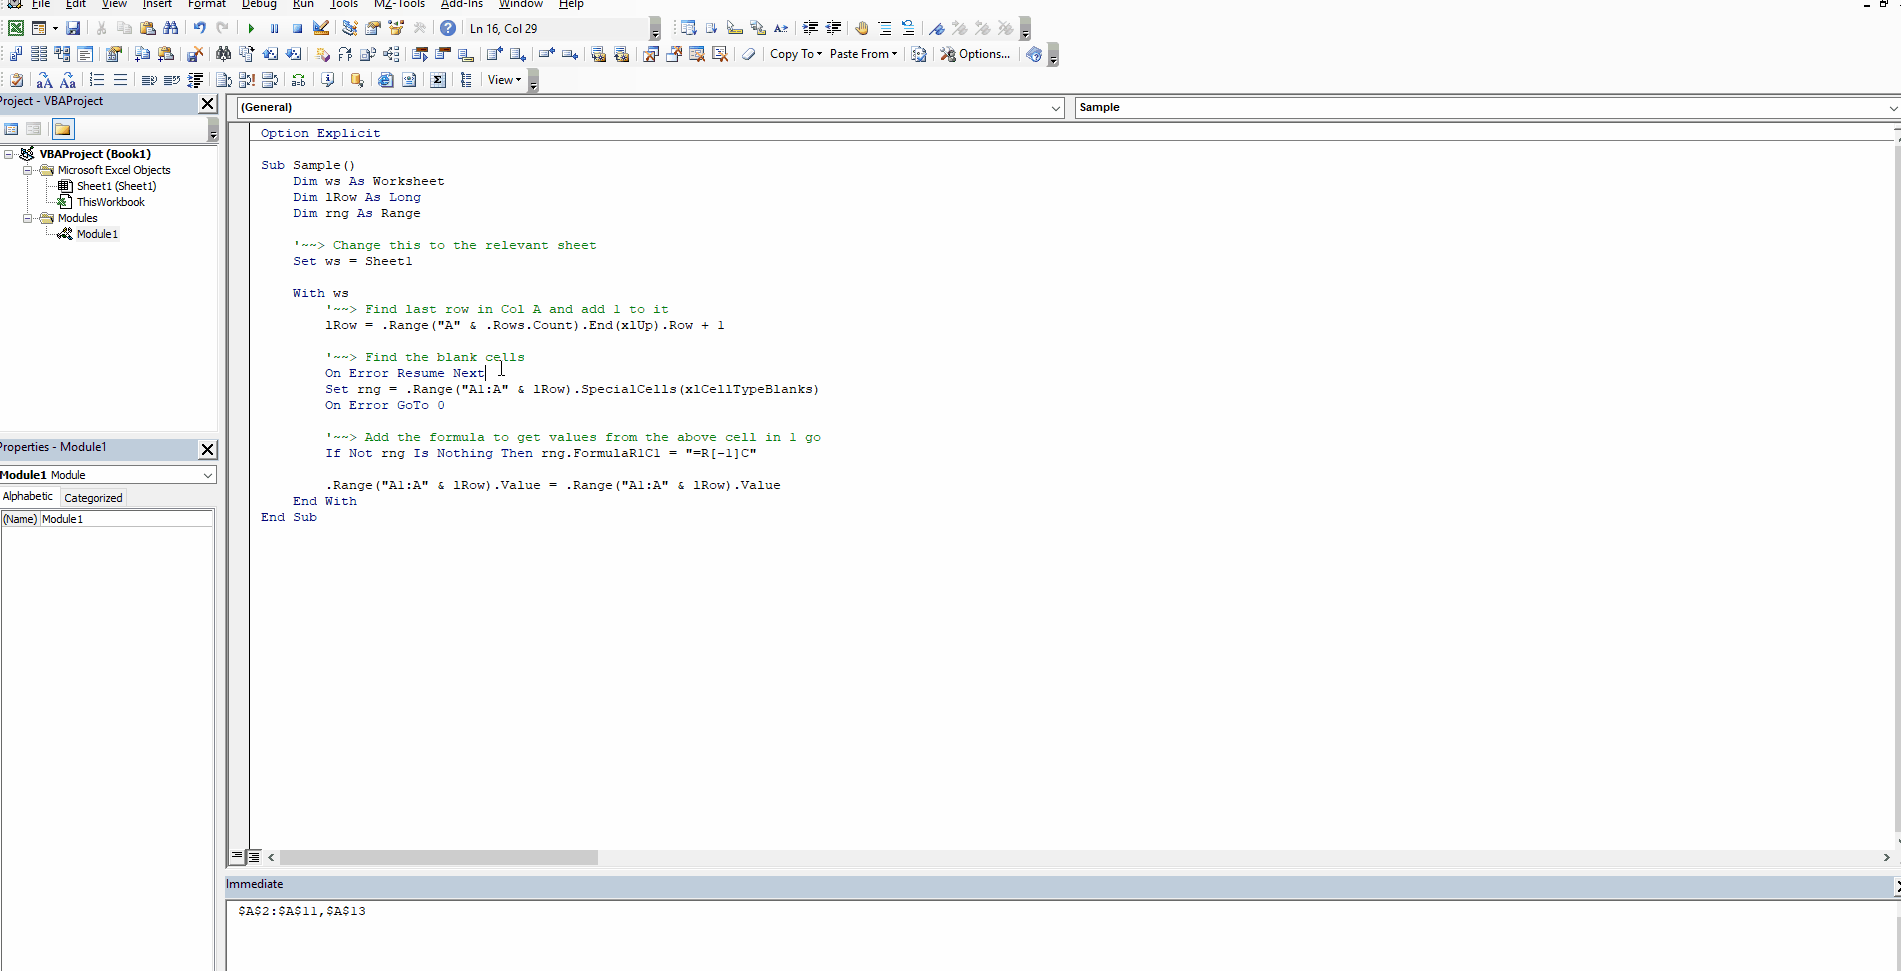Switch to the Alphabetic properties tab
This screenshot has width=1901, height=971.
coord(28,496)
